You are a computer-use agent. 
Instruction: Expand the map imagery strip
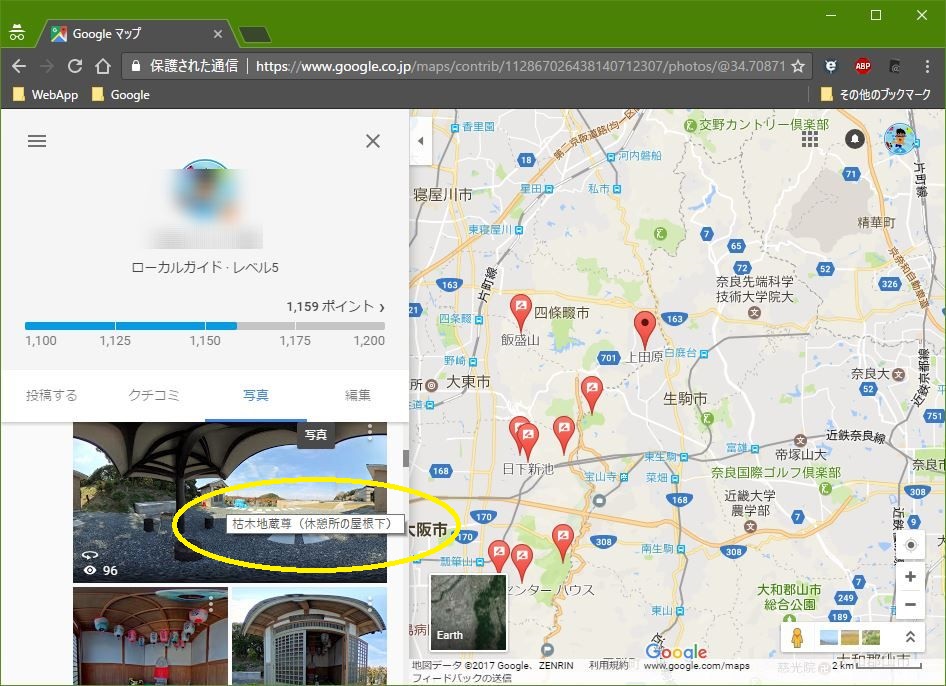coord(910,637)
